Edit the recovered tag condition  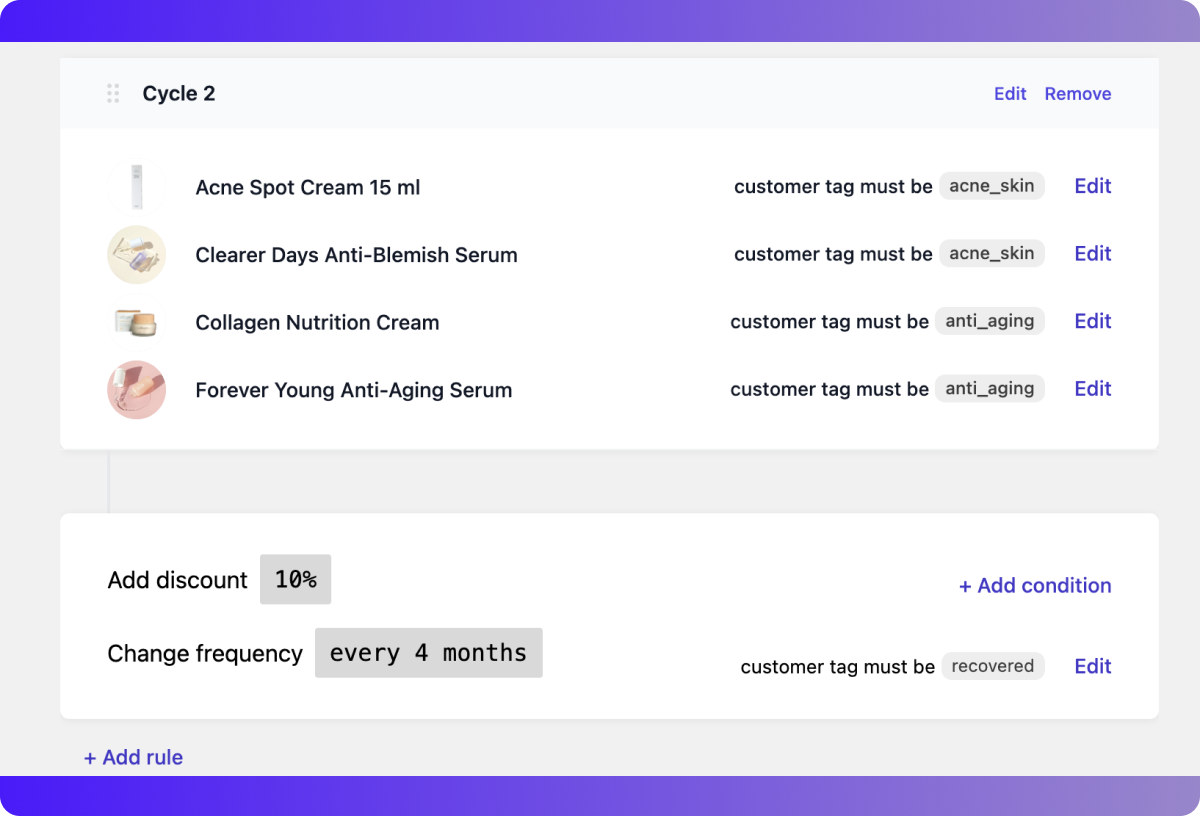[1092, 666]
